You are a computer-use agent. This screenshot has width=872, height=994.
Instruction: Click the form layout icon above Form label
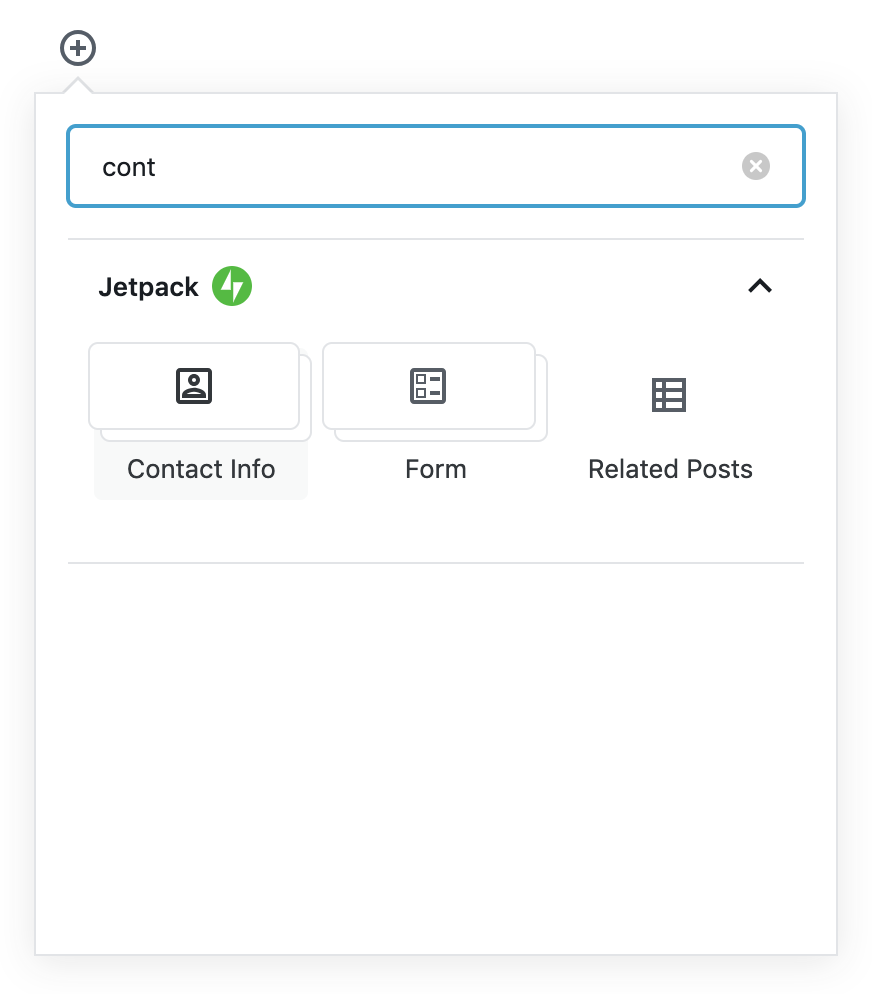[429, 386]
